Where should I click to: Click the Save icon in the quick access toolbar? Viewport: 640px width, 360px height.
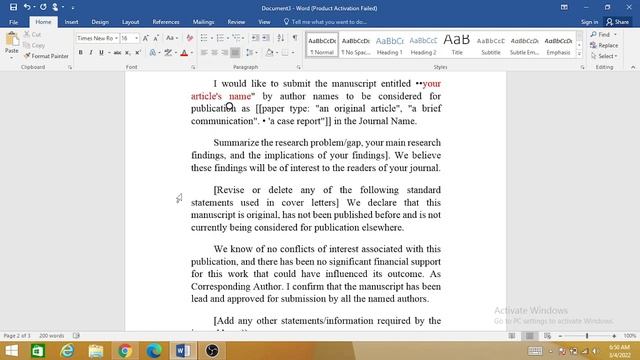coord(13,7)
